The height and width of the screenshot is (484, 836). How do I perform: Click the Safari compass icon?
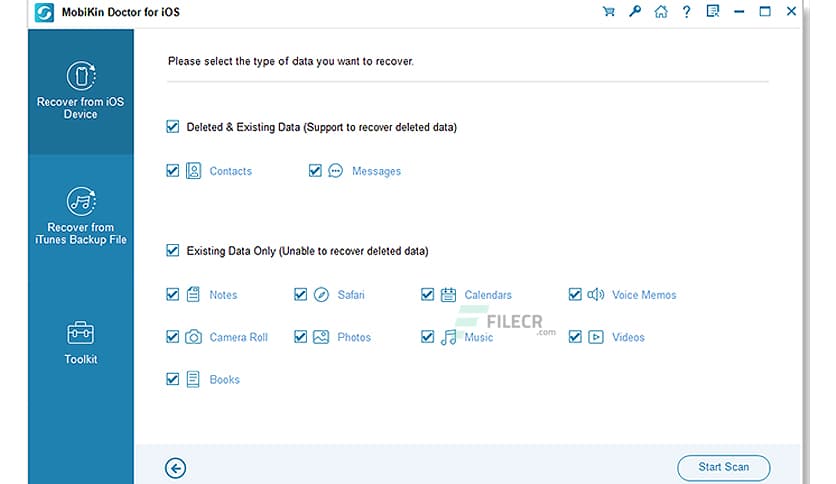point(321,295)
